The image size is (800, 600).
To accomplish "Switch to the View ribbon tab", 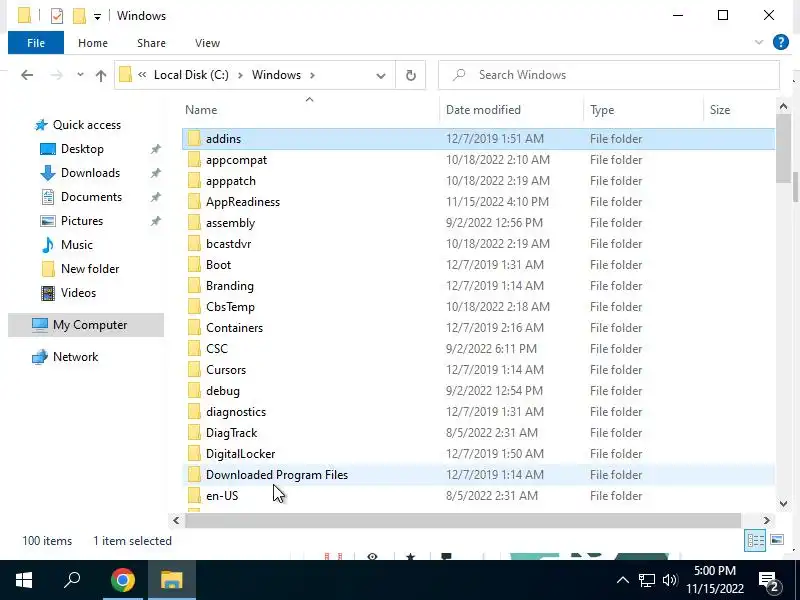I will pos(207,43).
